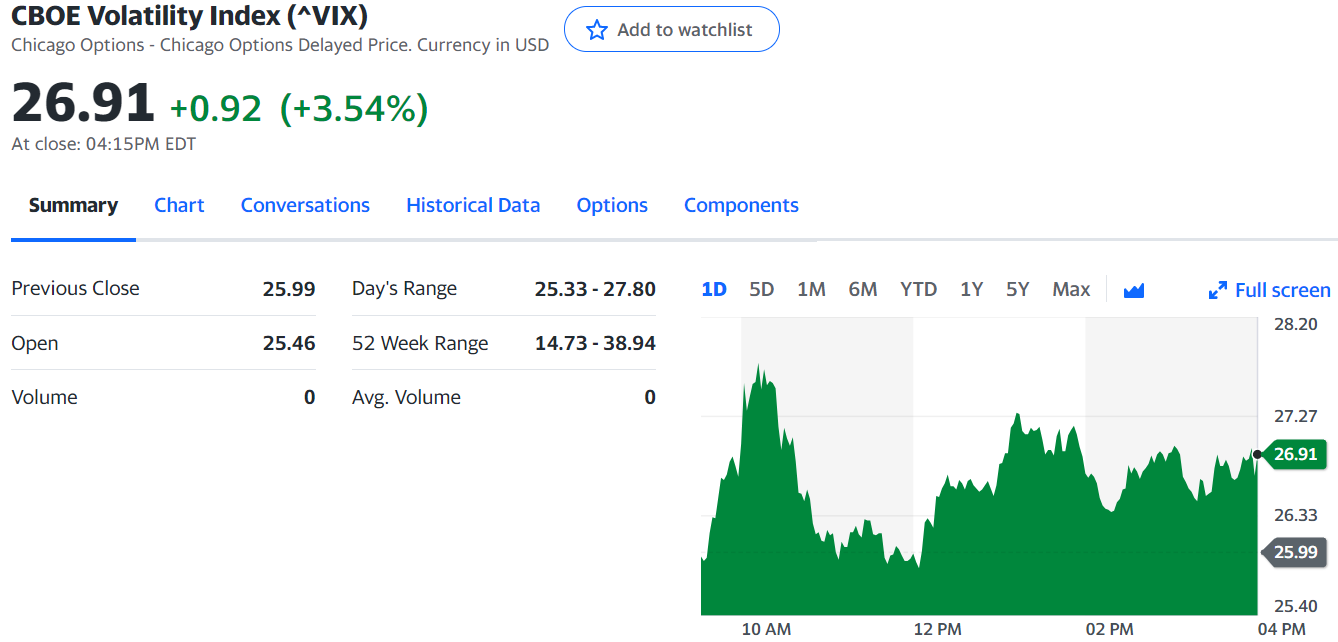Select the 1Y chart range

[x=971, y=289]
